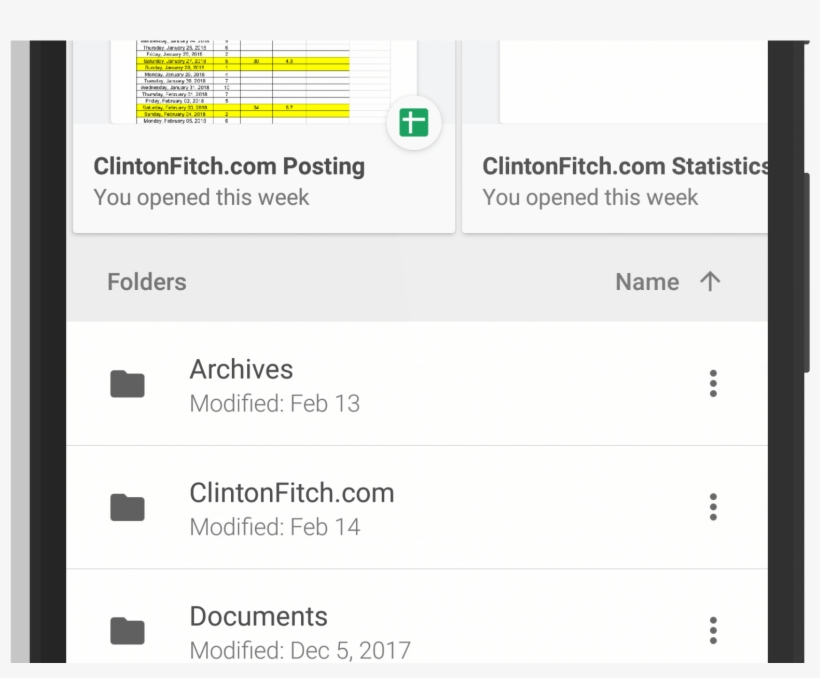Tap the green Google Sheets badge icon
Image resolution: width=820 pixels, height=678 pixels.
413,122
